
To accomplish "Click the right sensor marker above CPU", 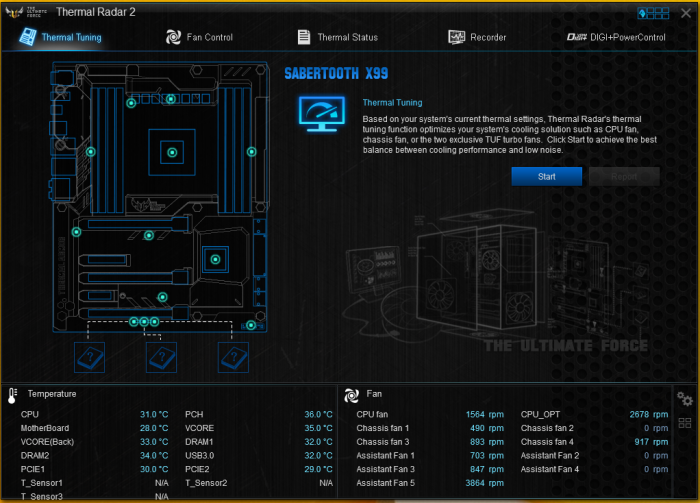I will coord(171,99).
